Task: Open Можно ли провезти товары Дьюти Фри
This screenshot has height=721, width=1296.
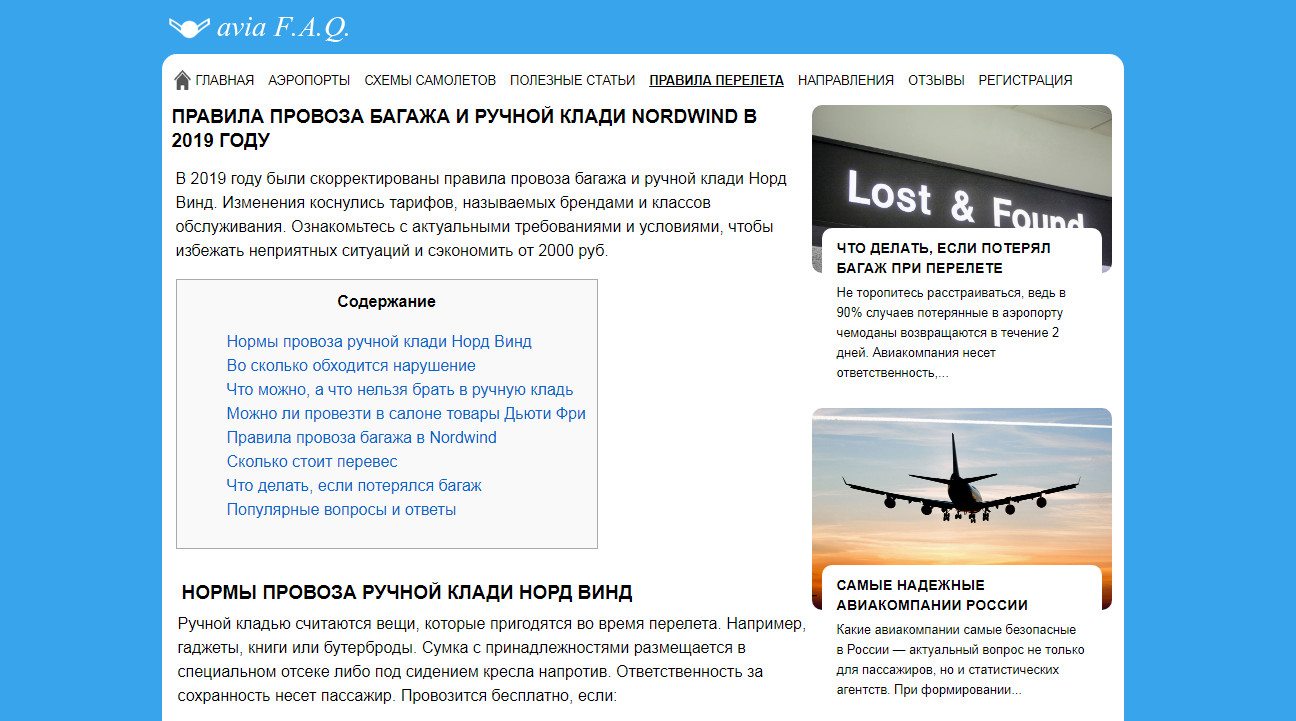Action: coord(406,414)
